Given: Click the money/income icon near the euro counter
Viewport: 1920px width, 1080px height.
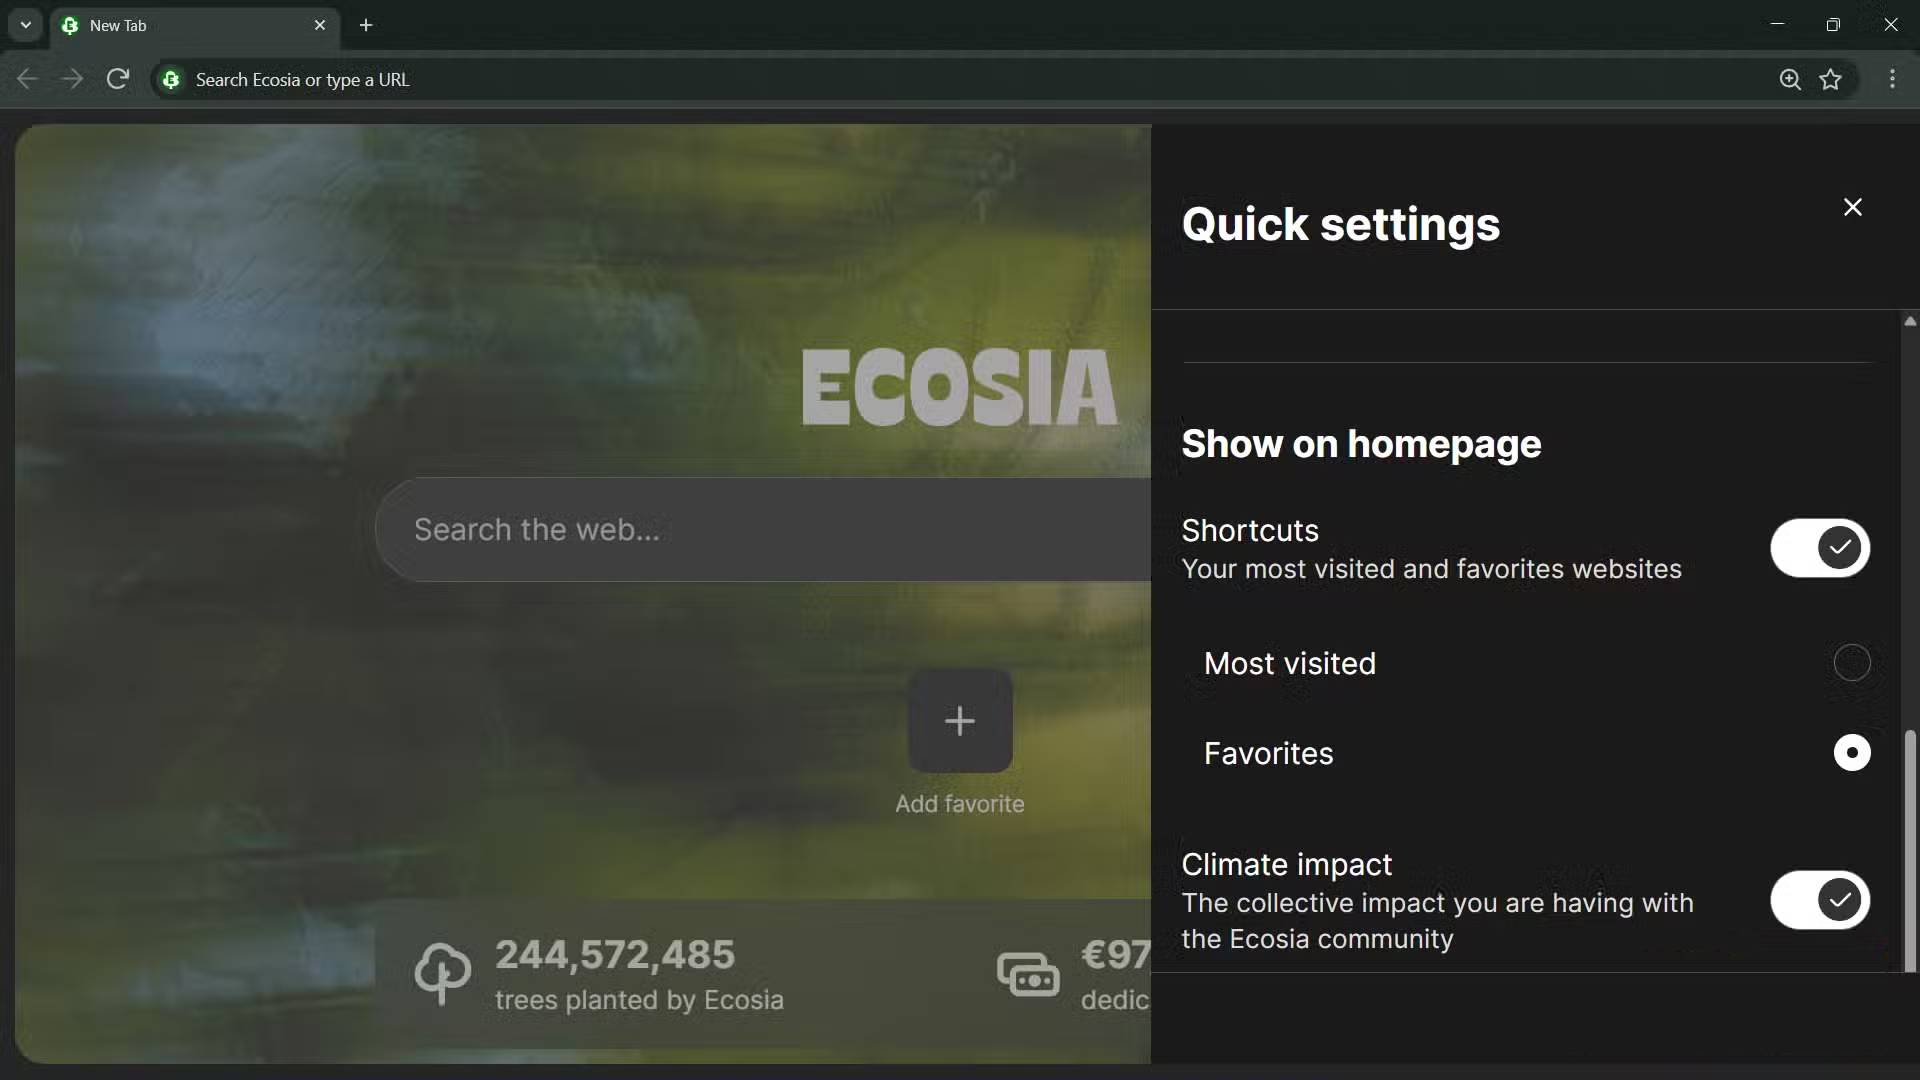Looking at the screenshot, I should coord(1028,974).
